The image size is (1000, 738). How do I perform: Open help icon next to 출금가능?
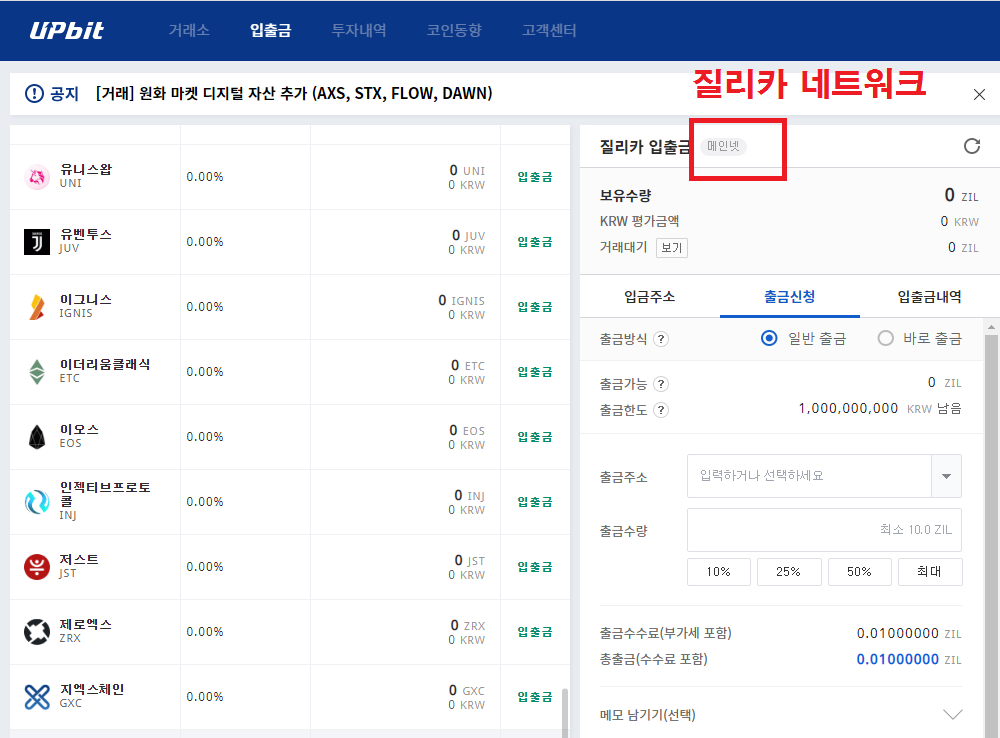coord(661,384)
